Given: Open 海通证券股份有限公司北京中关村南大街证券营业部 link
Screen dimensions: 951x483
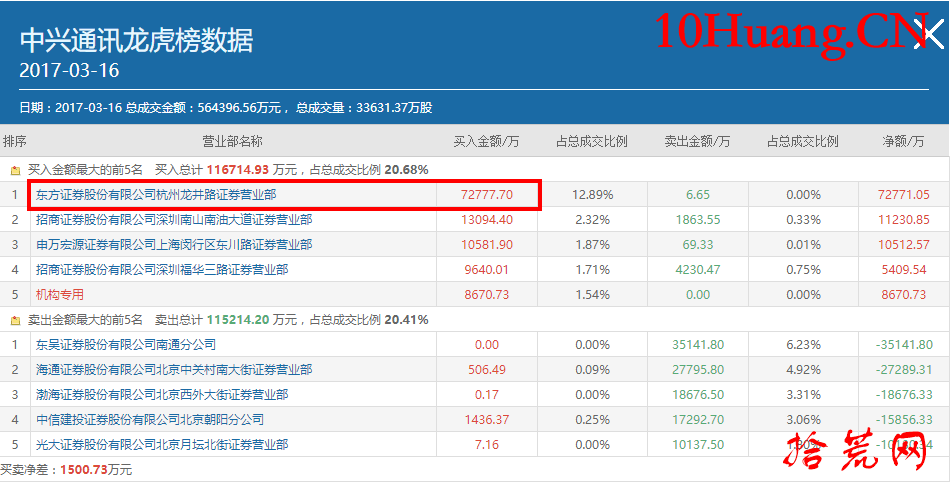Looking at the screenshot, I should coord(174,370).
